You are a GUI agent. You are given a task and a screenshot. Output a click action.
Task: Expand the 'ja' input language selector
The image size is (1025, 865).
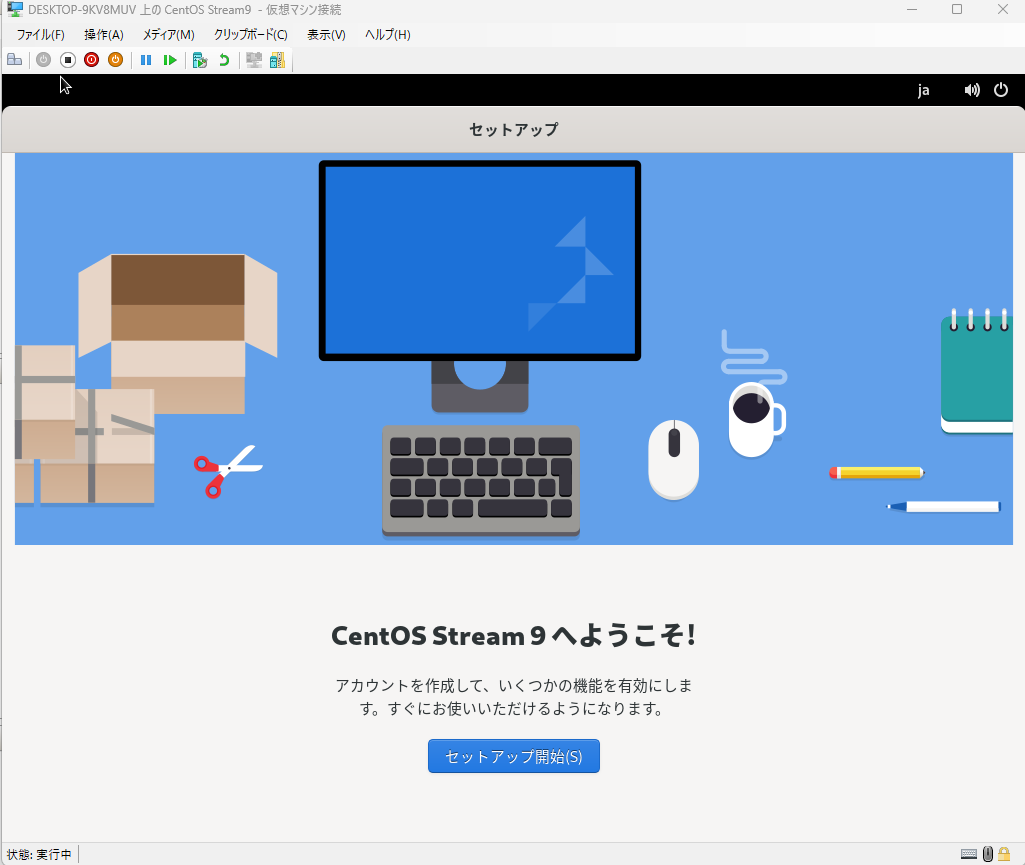pyautogui.click(x=923, y=90)
